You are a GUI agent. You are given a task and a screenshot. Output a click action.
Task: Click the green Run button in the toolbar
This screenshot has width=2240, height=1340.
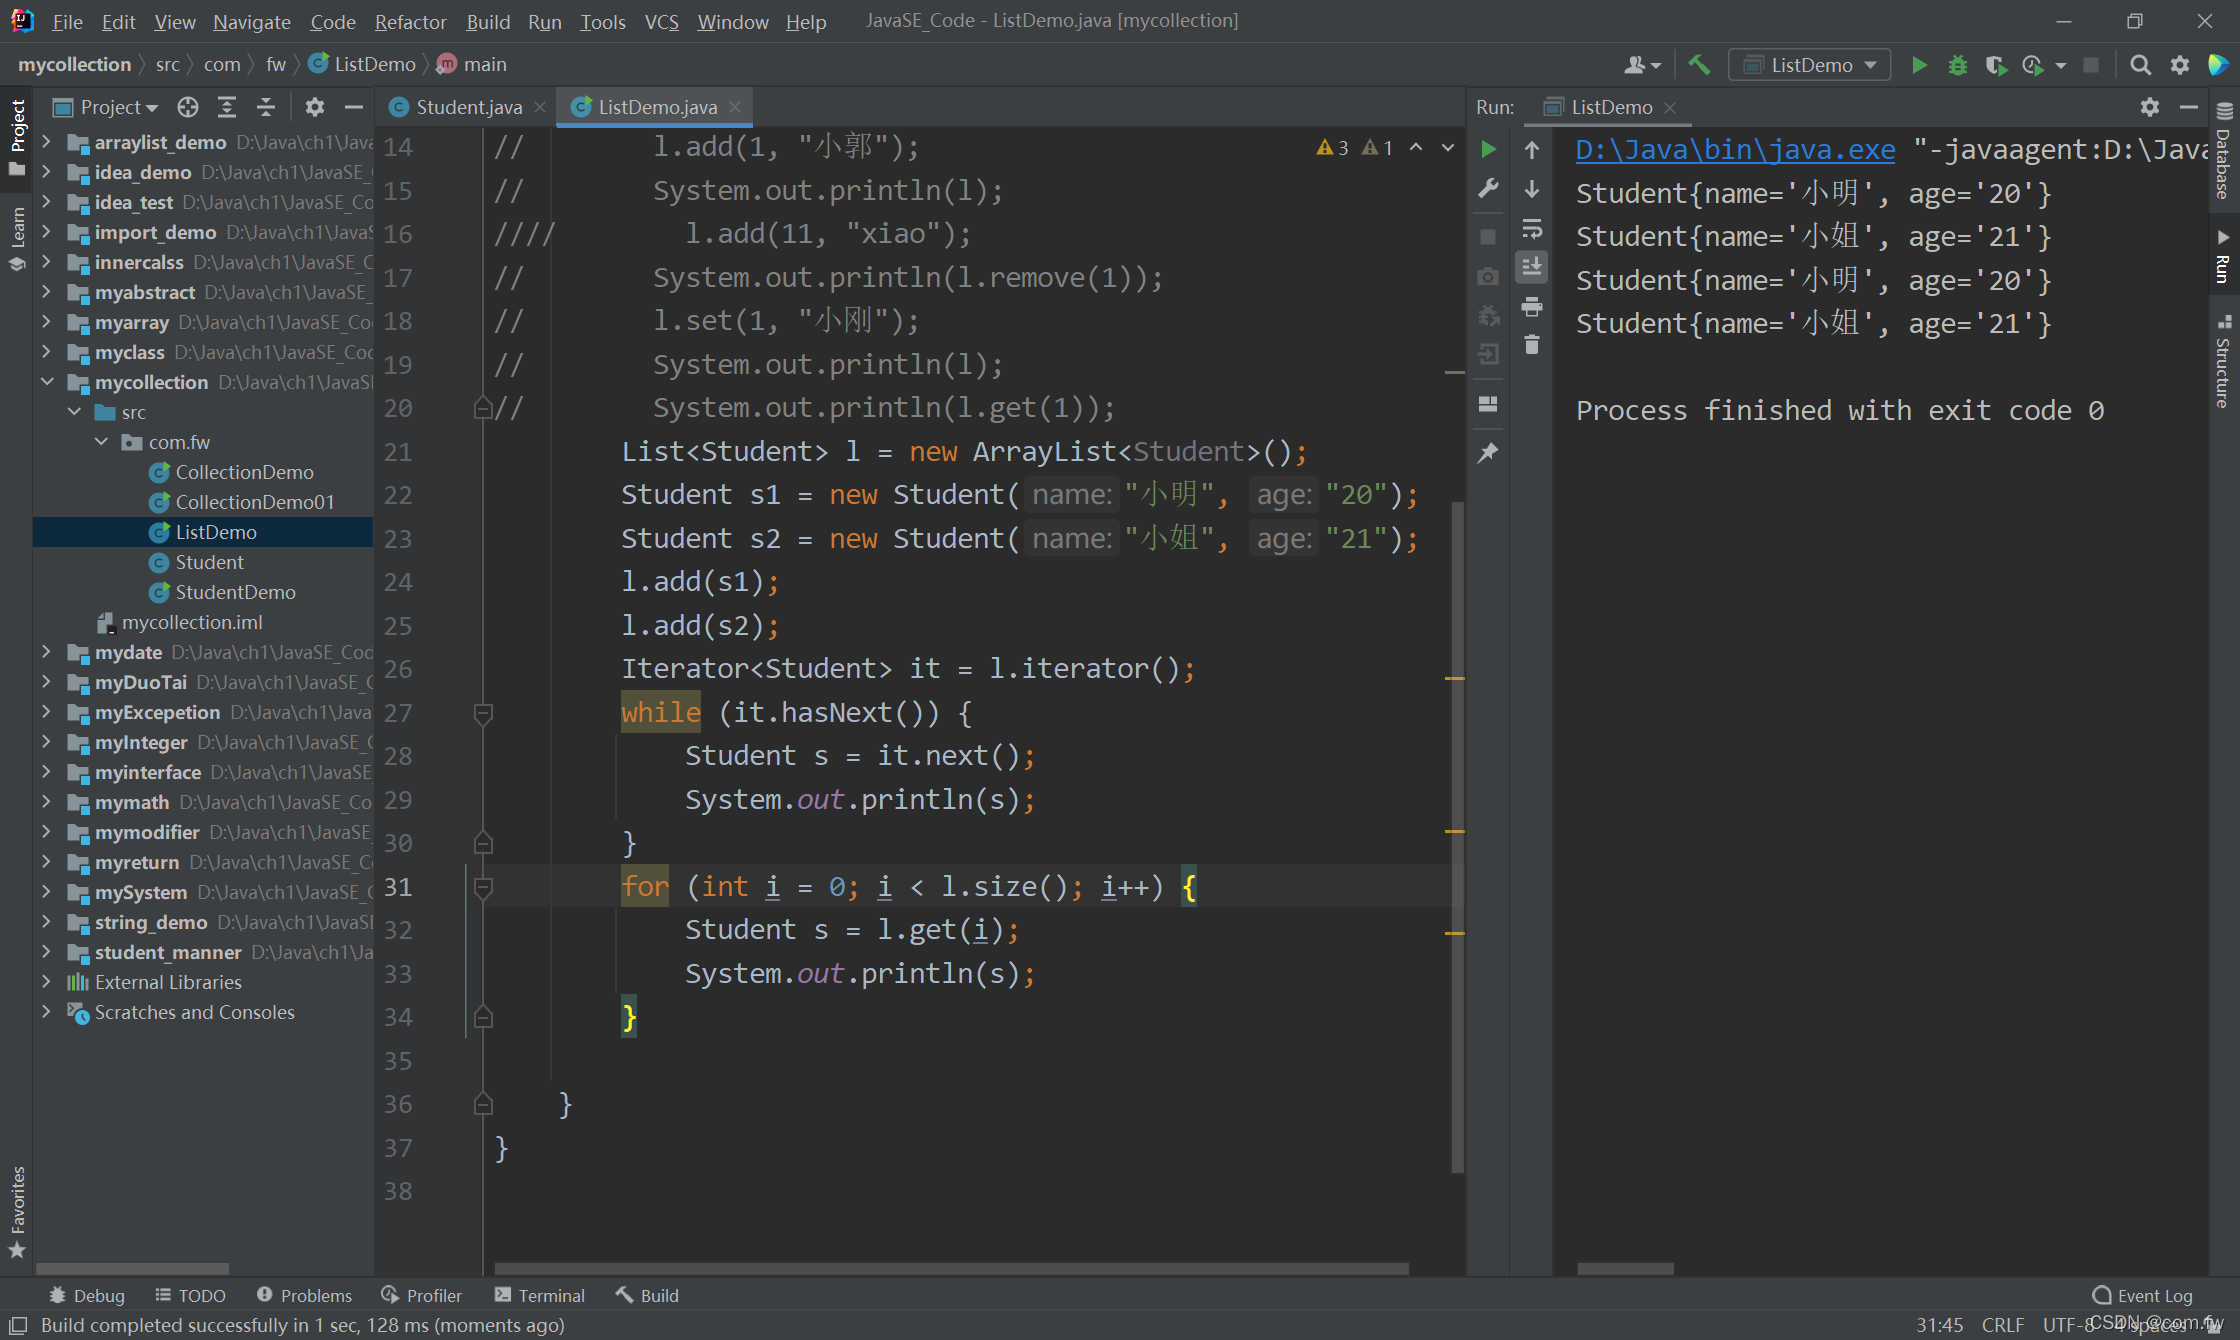1919,65
